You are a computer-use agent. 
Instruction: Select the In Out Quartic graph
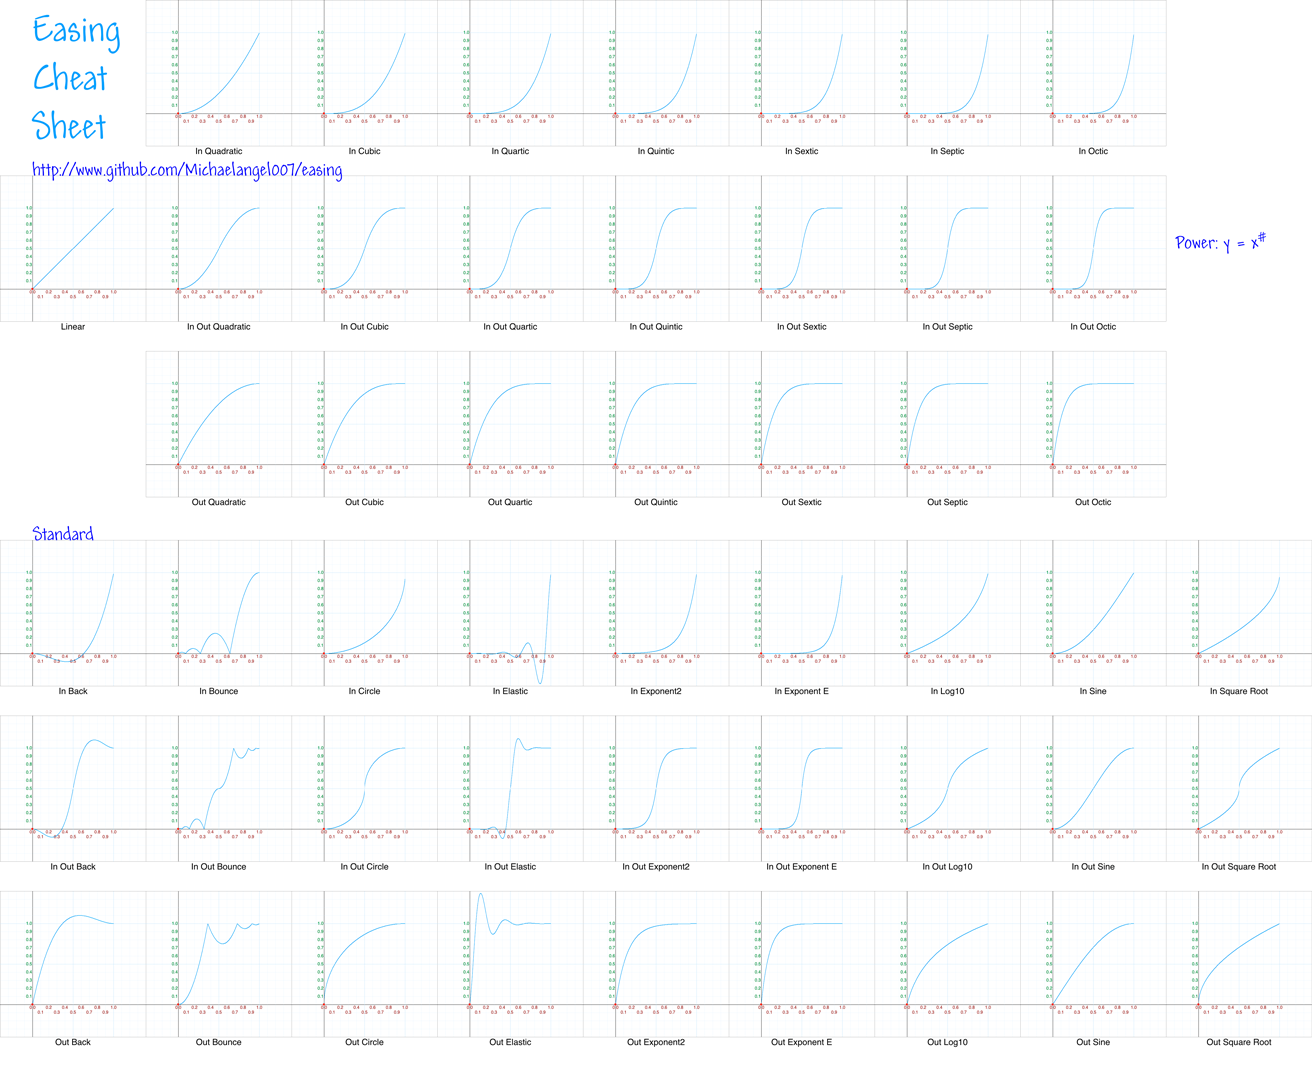[x=510, y=249]
